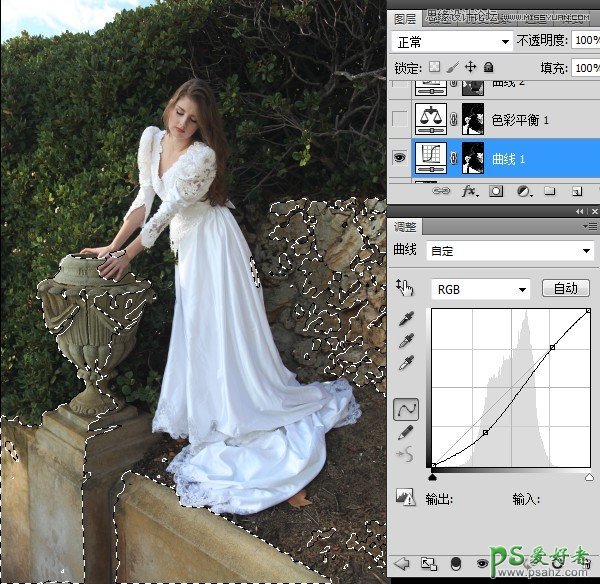The width and height of the screenshot is (600, 584).
Task: Click the new adjustment layer icon
Action: tap(520, 190)
